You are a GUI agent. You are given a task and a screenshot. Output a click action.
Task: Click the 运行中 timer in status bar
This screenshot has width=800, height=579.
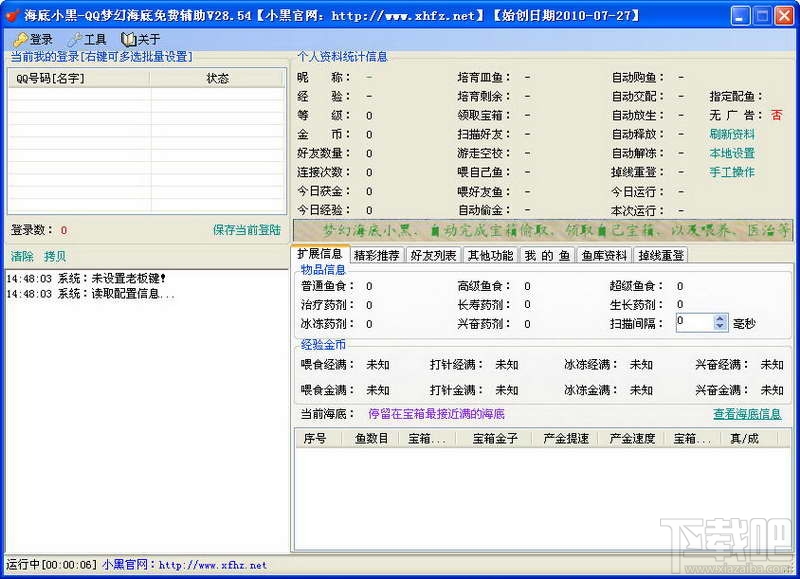pos(51,565)
